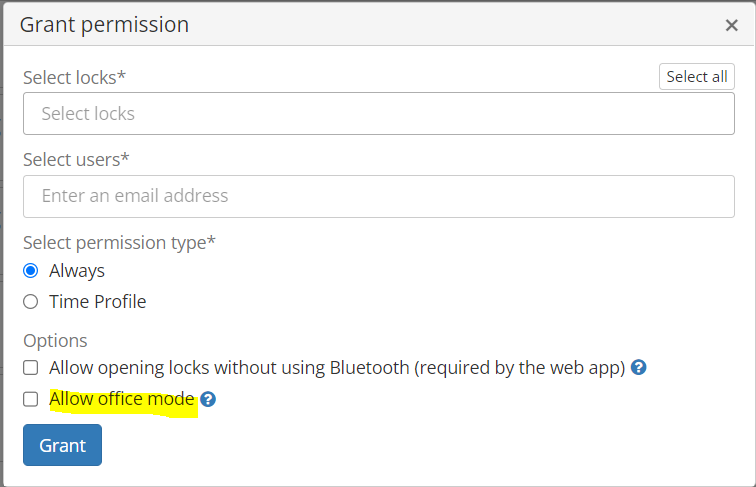Click the Select locks* field label

(x=75, y=78)
